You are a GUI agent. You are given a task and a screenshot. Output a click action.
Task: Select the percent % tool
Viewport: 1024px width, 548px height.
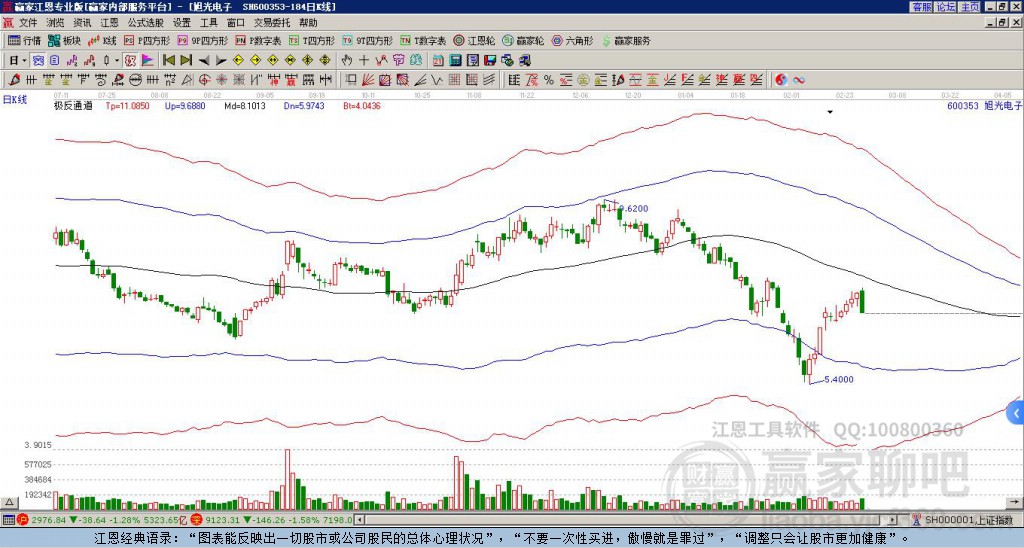(x=549, y=80)
